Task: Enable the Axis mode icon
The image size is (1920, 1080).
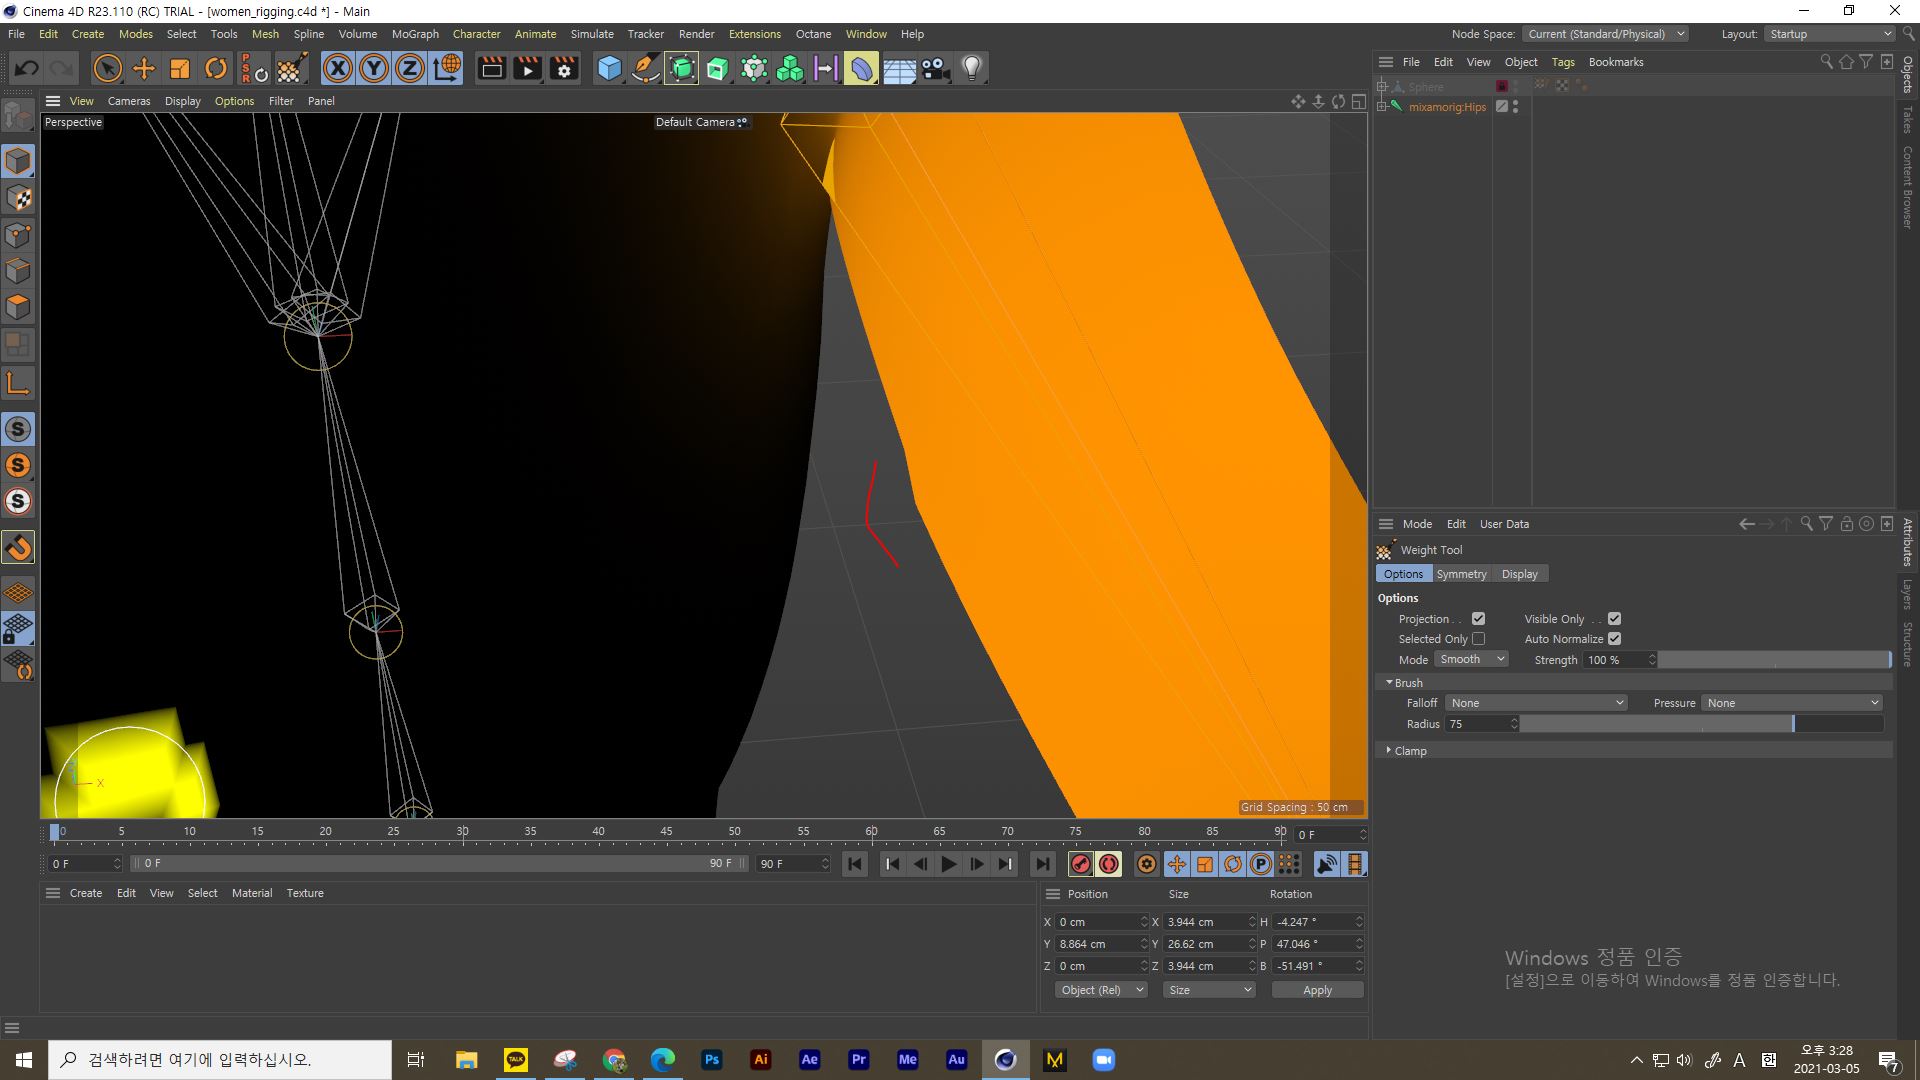Action: coord(18,383)
